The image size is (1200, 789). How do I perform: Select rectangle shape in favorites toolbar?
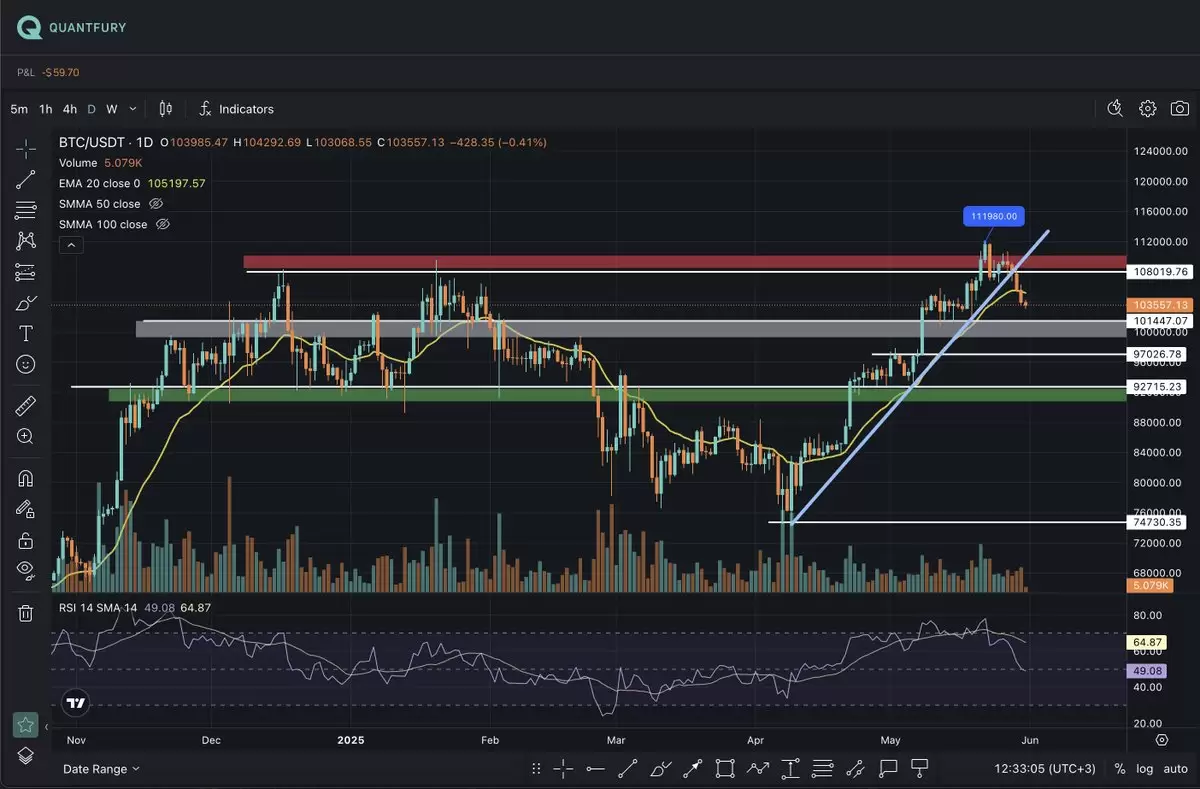725,768
